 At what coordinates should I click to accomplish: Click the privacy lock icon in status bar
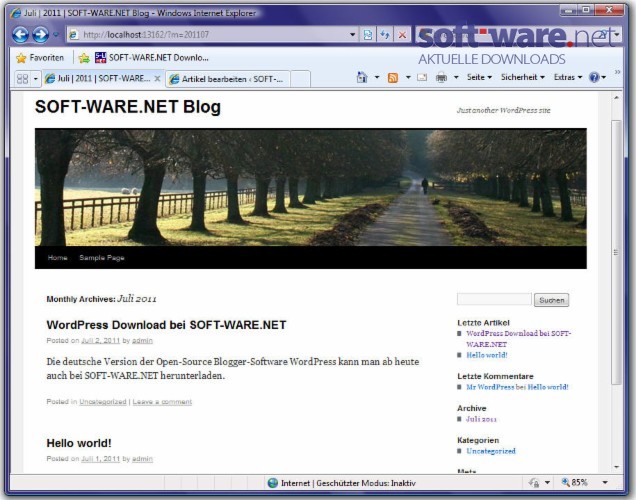(534, 483)
